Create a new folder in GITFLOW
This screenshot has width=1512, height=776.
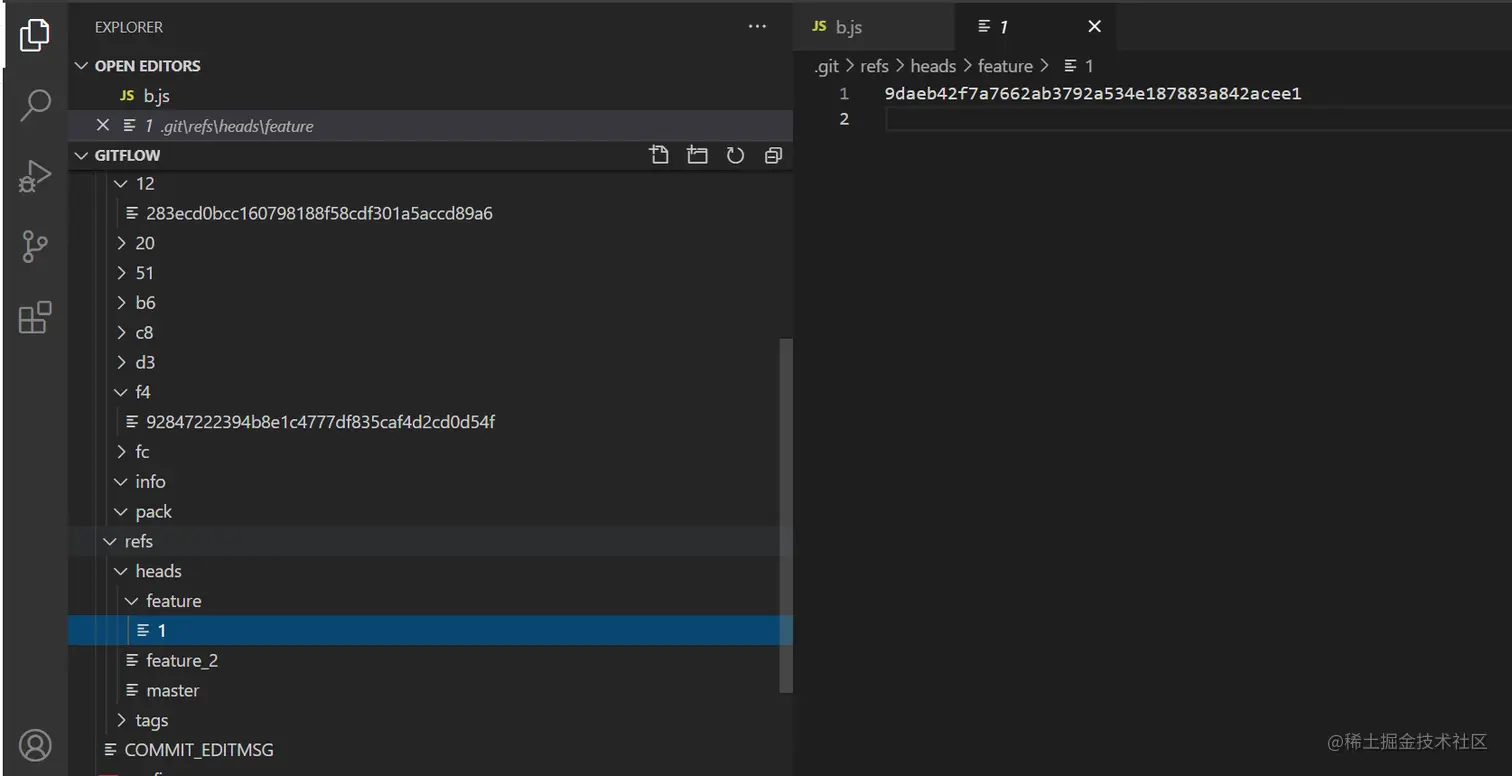pyautogui.click(x=697, y=155)
